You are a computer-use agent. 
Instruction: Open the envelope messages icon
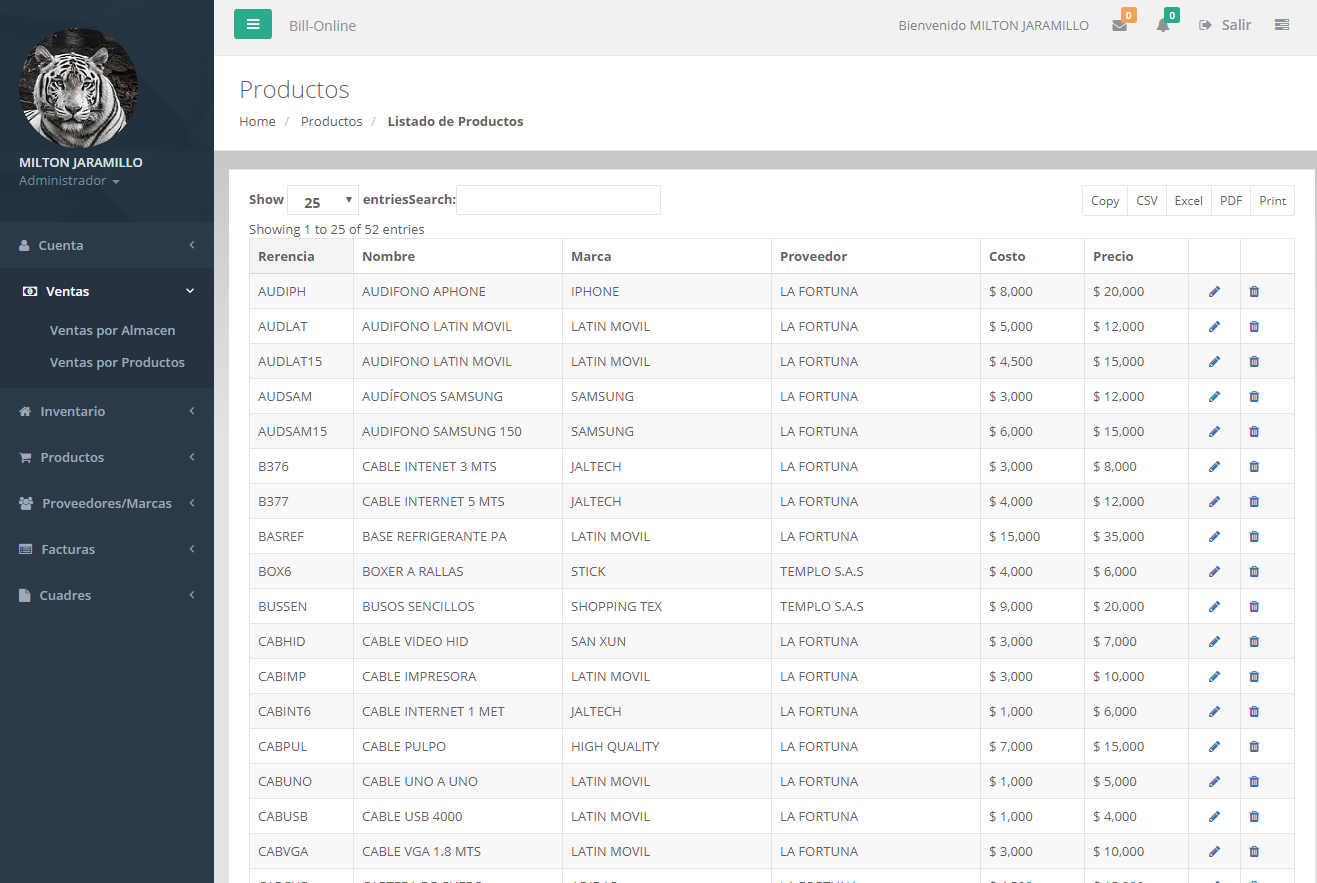tap(1119, 25)
